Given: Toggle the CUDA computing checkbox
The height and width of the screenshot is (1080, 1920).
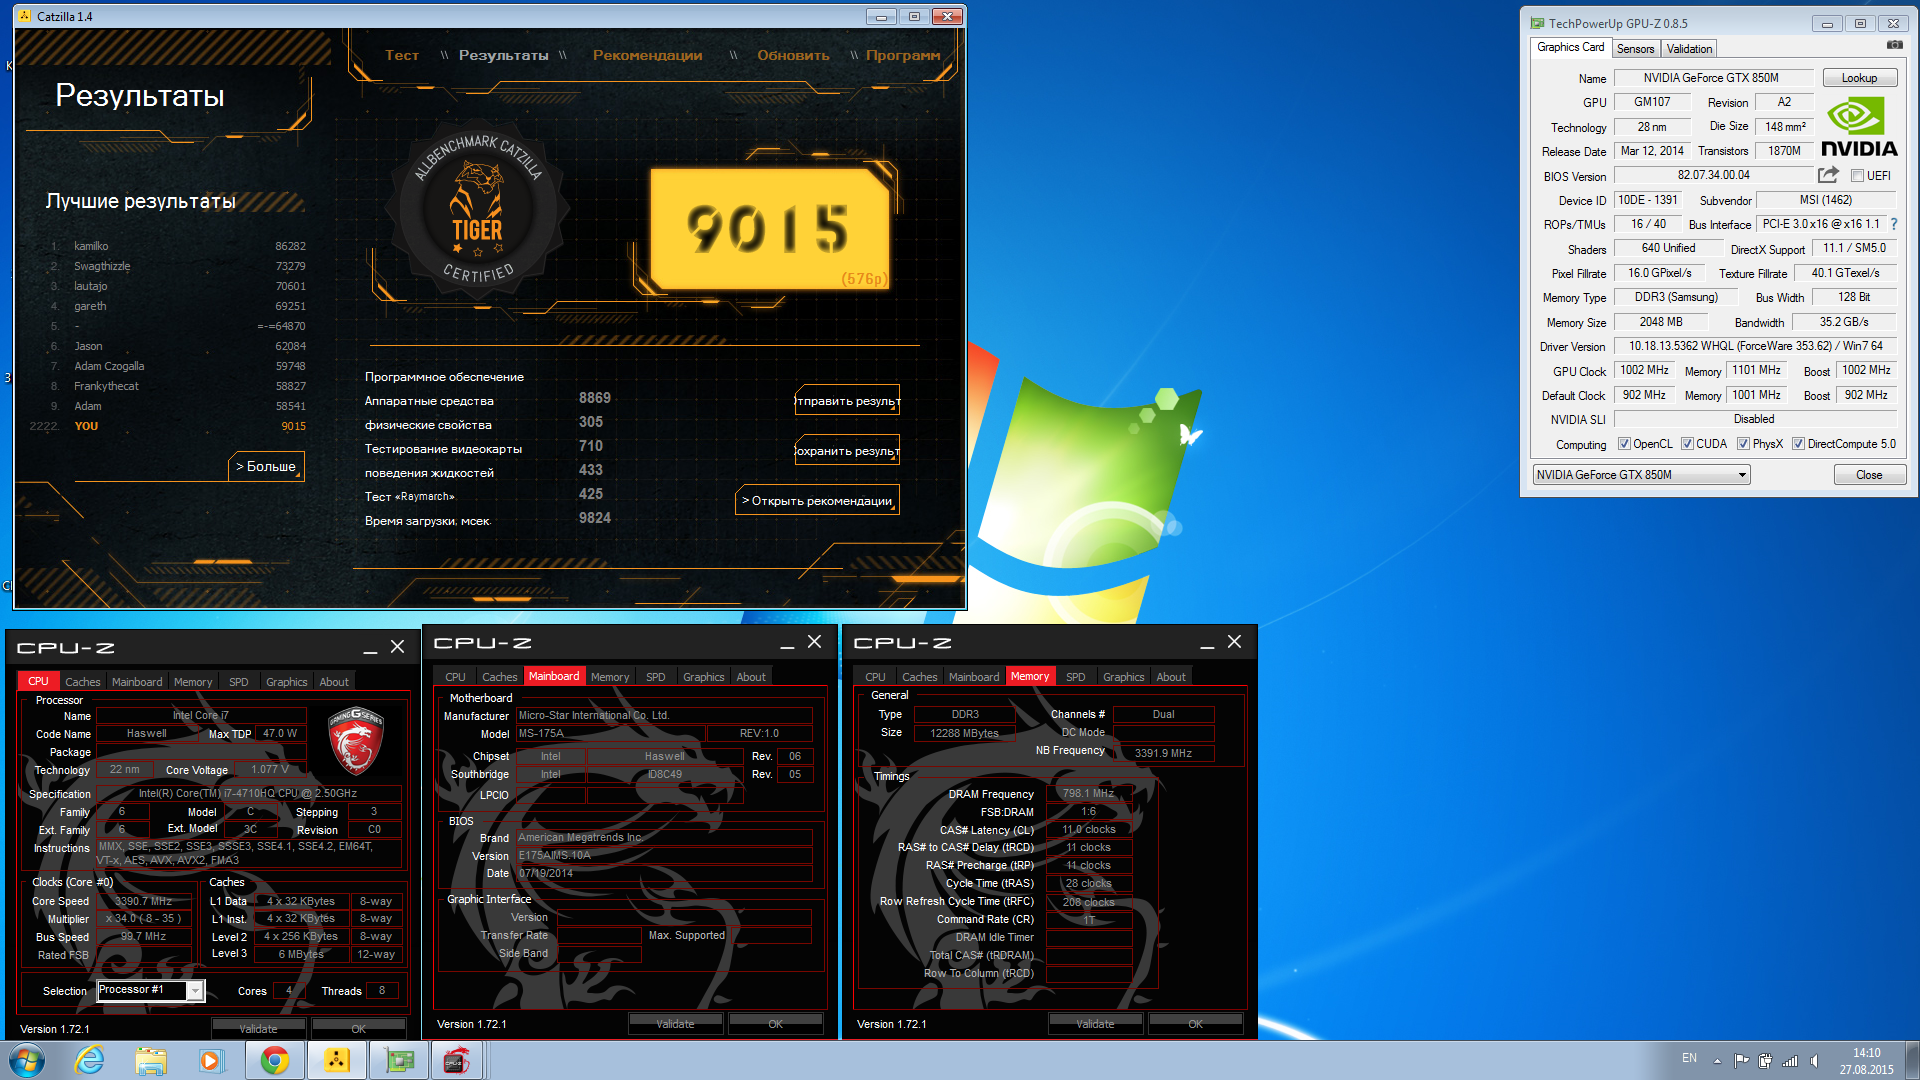Looking at the screenshot, I should click(1688, 444).
